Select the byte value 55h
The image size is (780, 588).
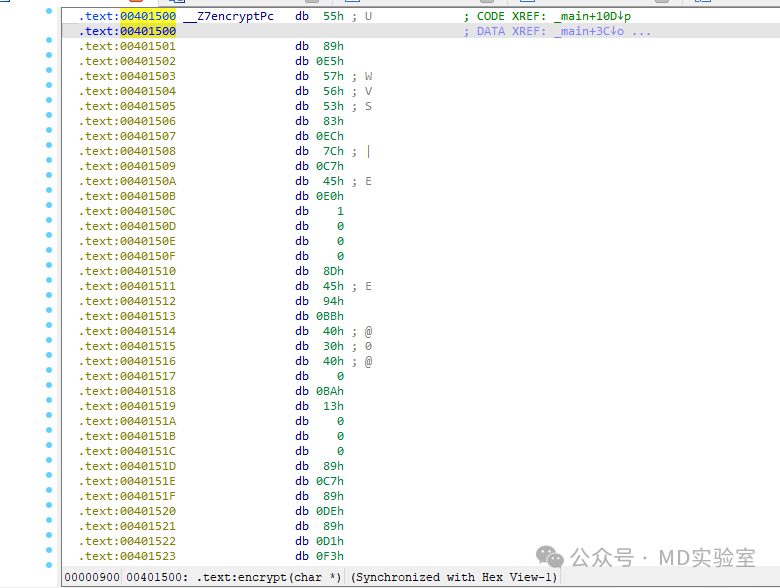(x=333, y=16)
